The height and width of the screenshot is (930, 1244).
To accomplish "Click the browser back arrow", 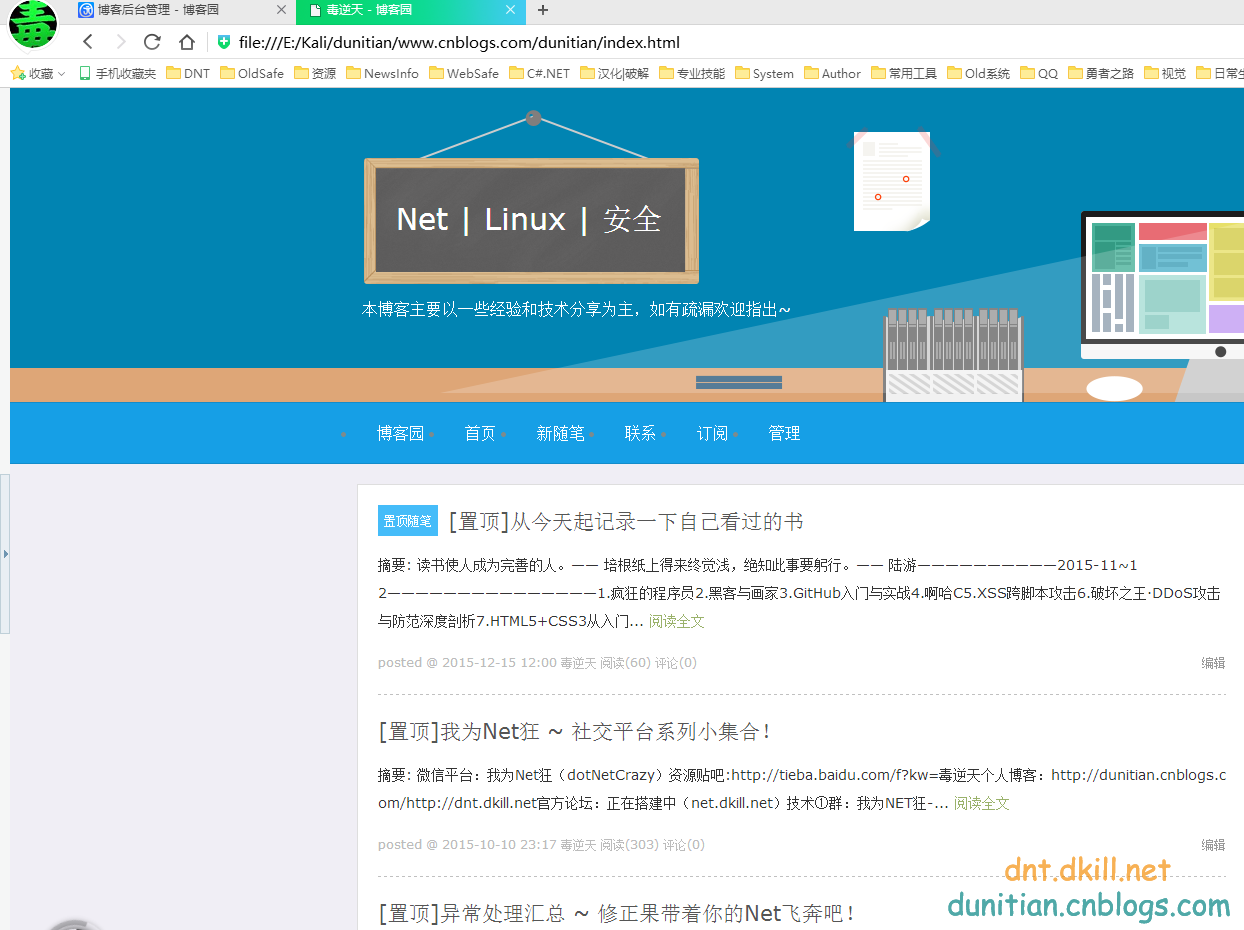I will (x=88, y=42).
